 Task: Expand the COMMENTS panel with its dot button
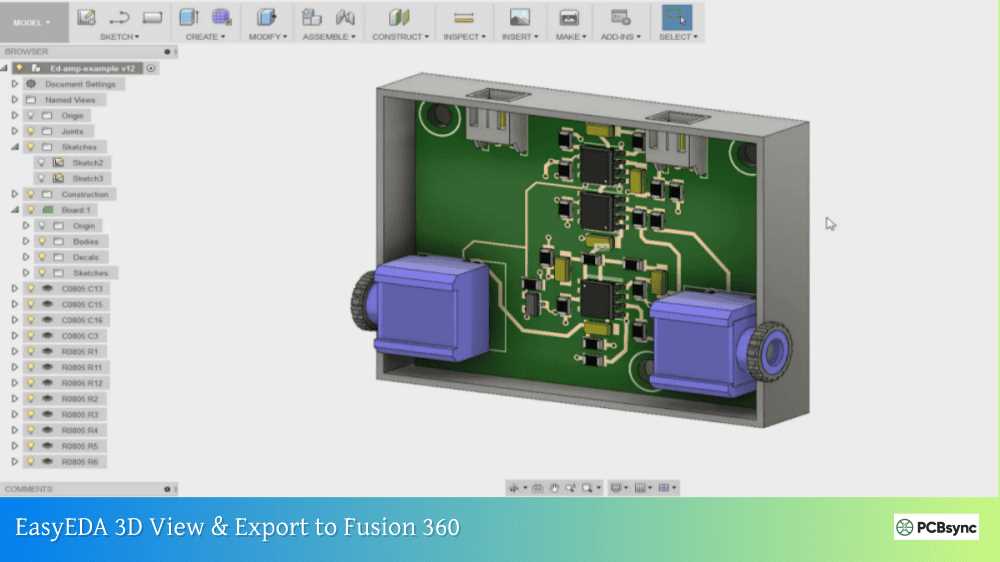[x=167, y=489]
